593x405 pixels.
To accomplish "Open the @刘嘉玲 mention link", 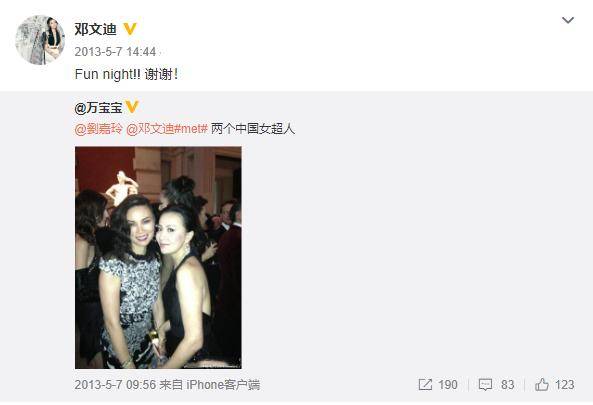I will point(99,129).
